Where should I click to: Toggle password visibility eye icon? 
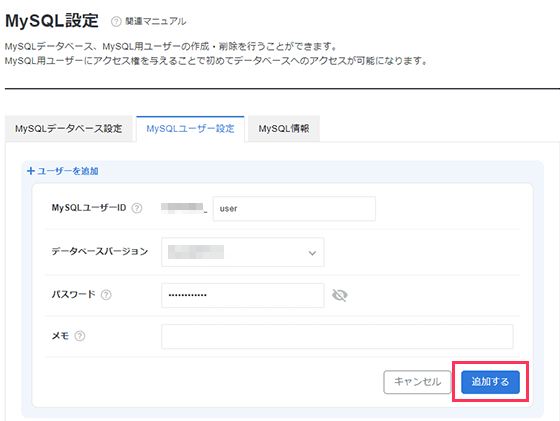[340, 295]
